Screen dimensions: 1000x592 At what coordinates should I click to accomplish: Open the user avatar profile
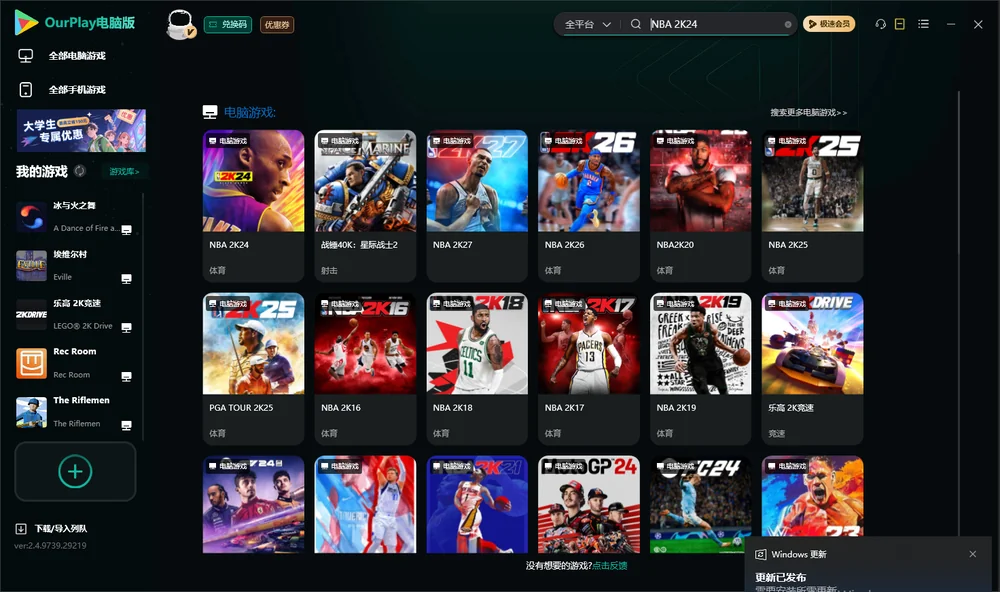coord(181,24)
